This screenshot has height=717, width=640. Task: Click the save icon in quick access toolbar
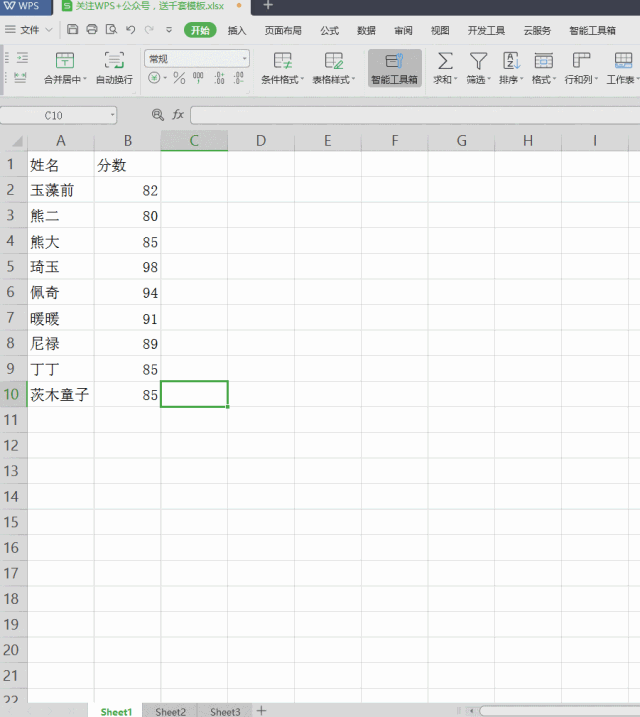pos(73,30)
